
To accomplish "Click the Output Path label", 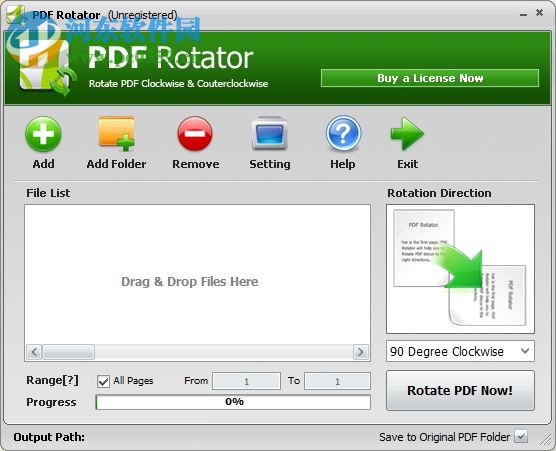I will click(x=49, y=437).
